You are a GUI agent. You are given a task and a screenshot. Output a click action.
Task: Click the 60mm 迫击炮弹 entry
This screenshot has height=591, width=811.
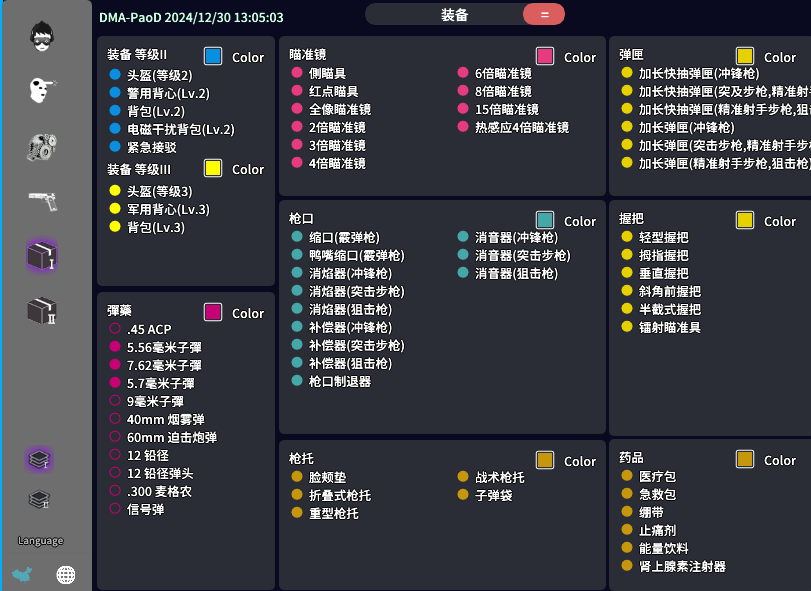click(x=172, y=437)
